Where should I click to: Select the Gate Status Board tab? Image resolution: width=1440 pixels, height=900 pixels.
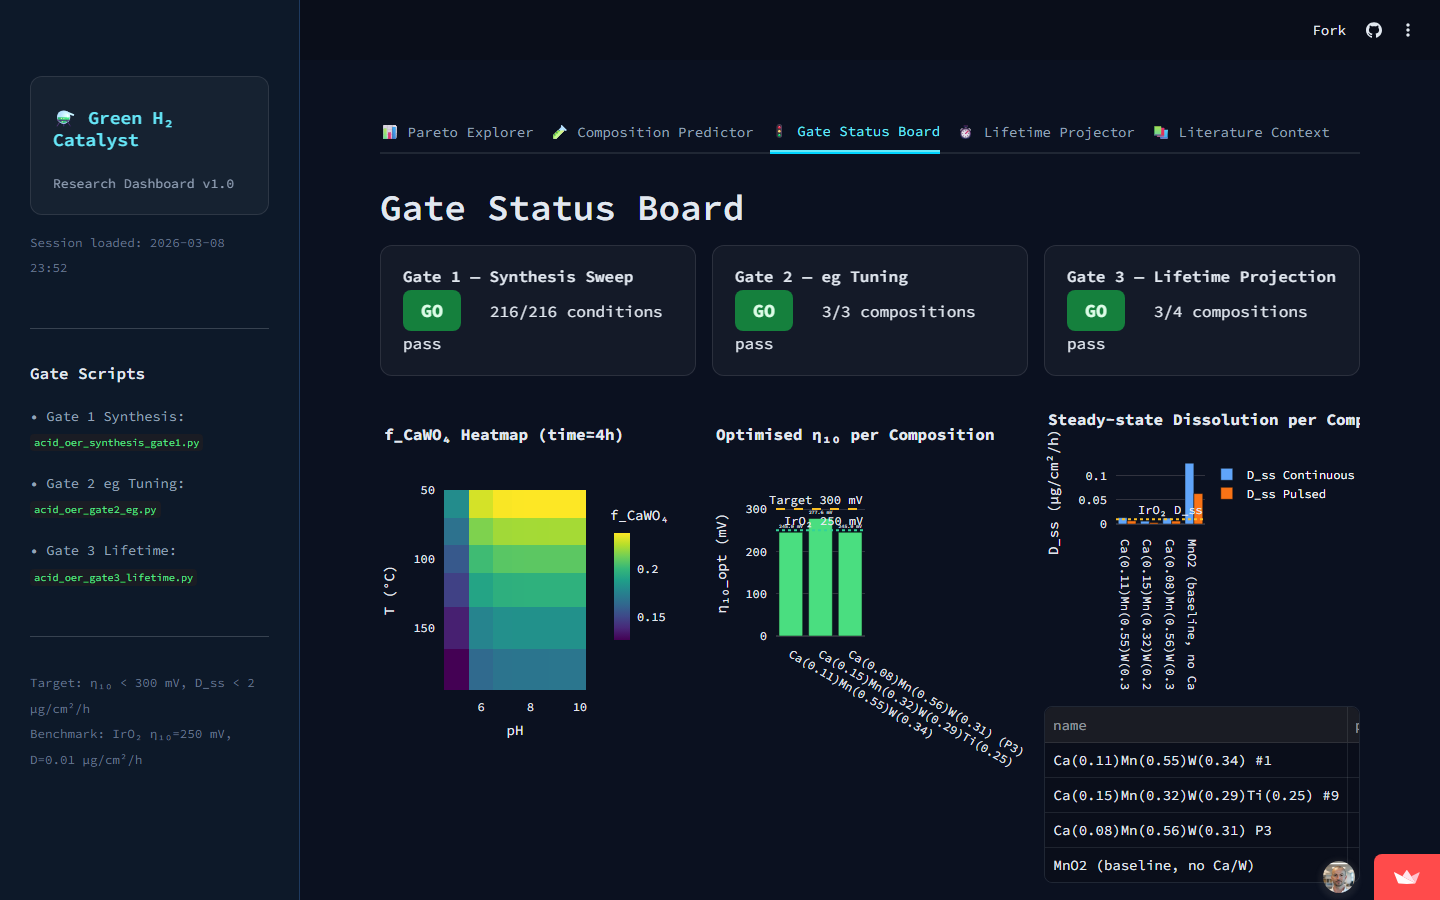pos(856,132)
